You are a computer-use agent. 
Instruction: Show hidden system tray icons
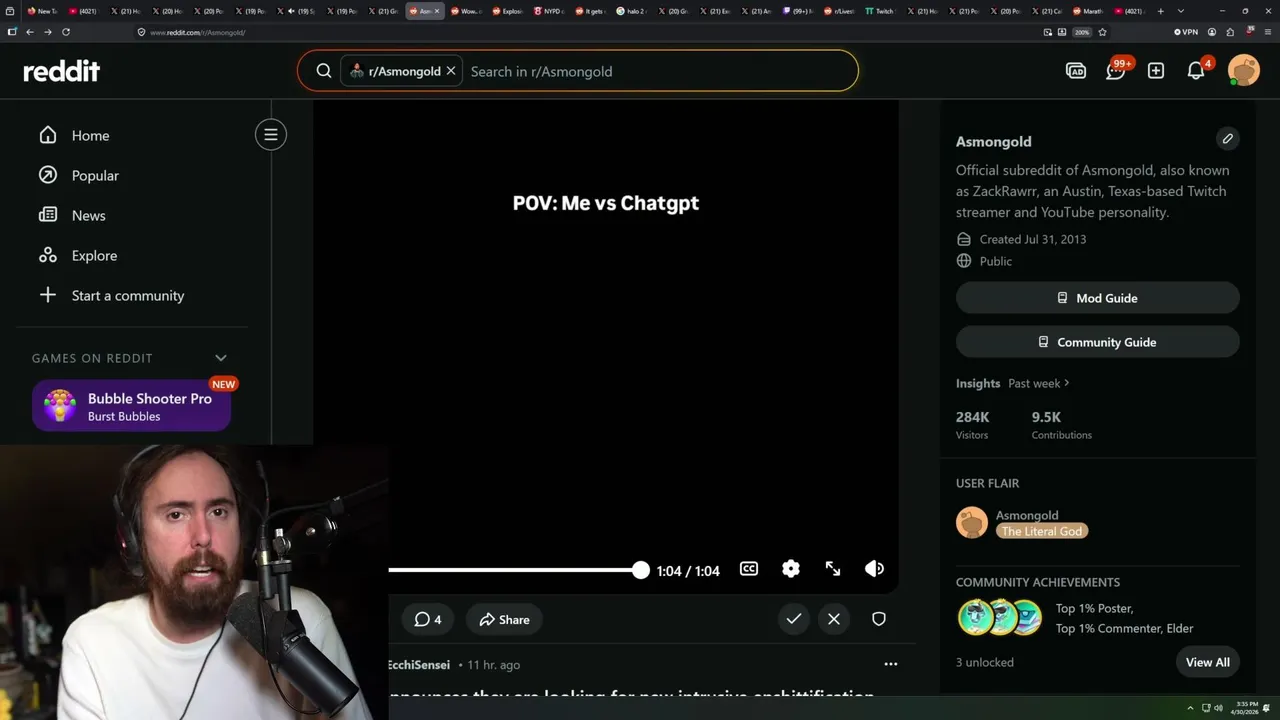click(x=1190, y=708)
